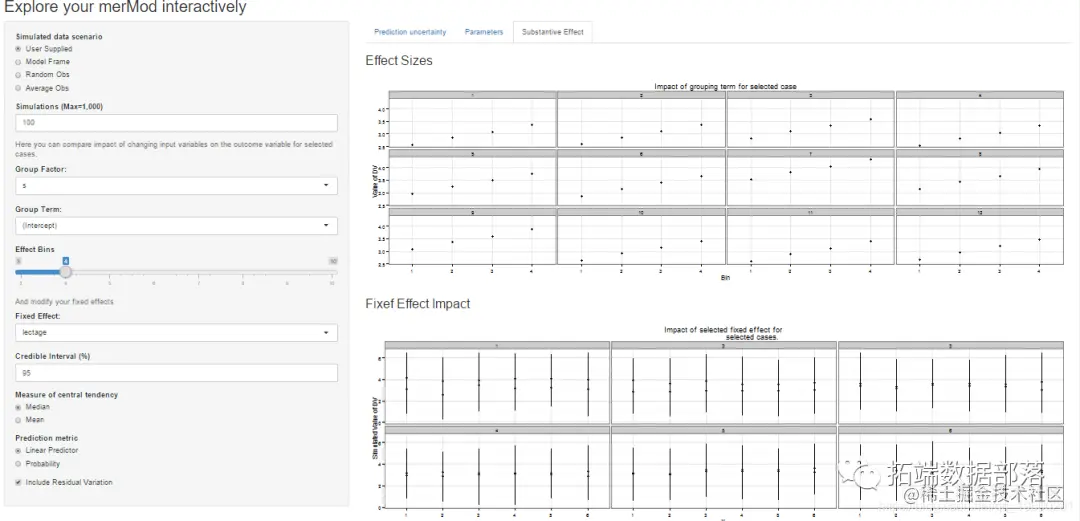This screenshot has height=521, width=1080.
Task: Click the Effect Sizes heading
Action: pos(399,61)
